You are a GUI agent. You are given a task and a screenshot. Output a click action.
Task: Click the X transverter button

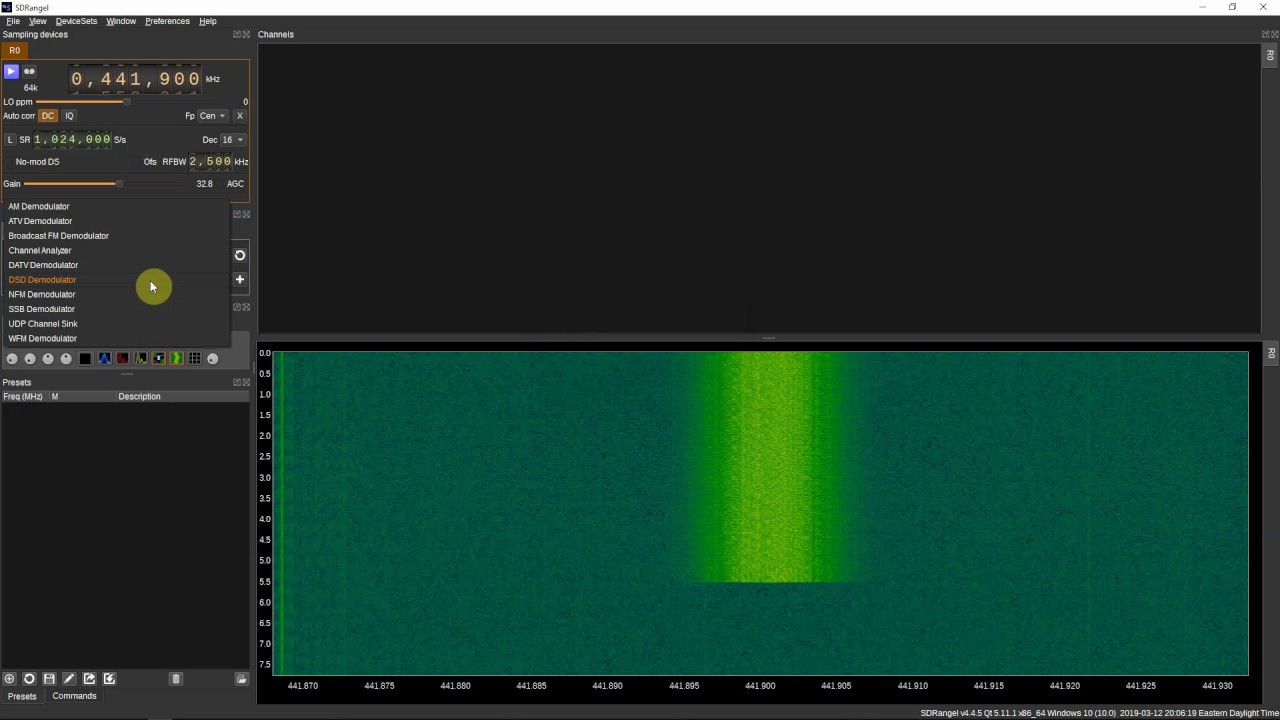coord(239,116)
